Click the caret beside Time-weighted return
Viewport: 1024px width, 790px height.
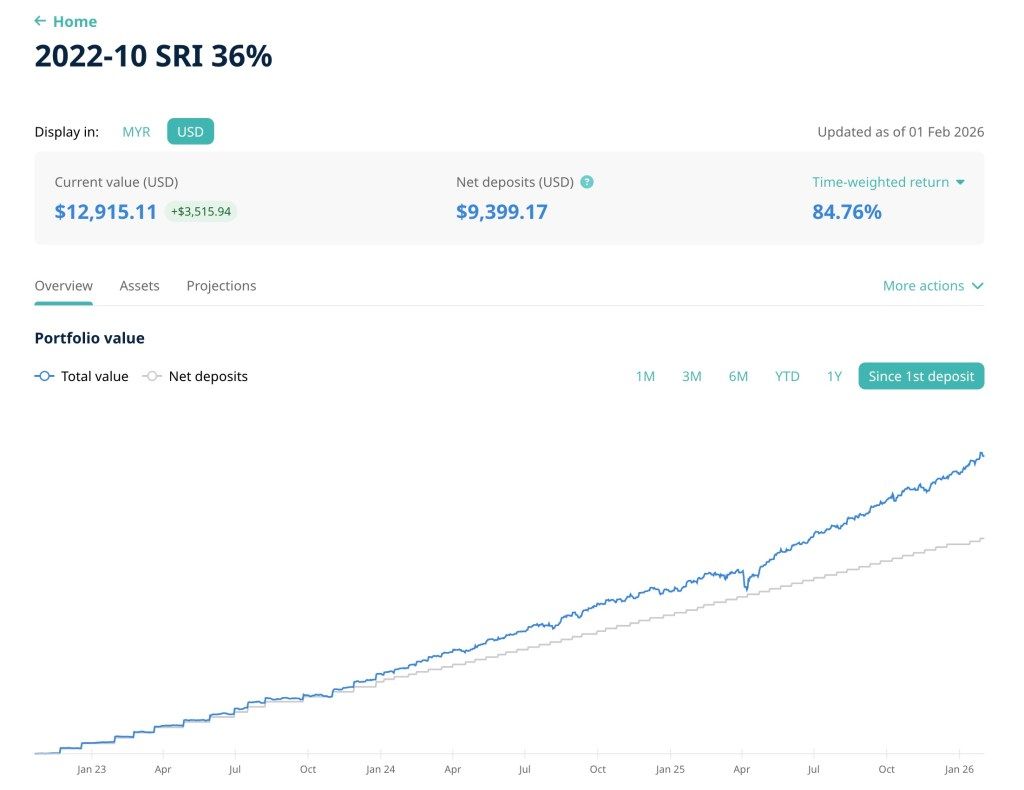pyautogui.click(x=960, y=182)
